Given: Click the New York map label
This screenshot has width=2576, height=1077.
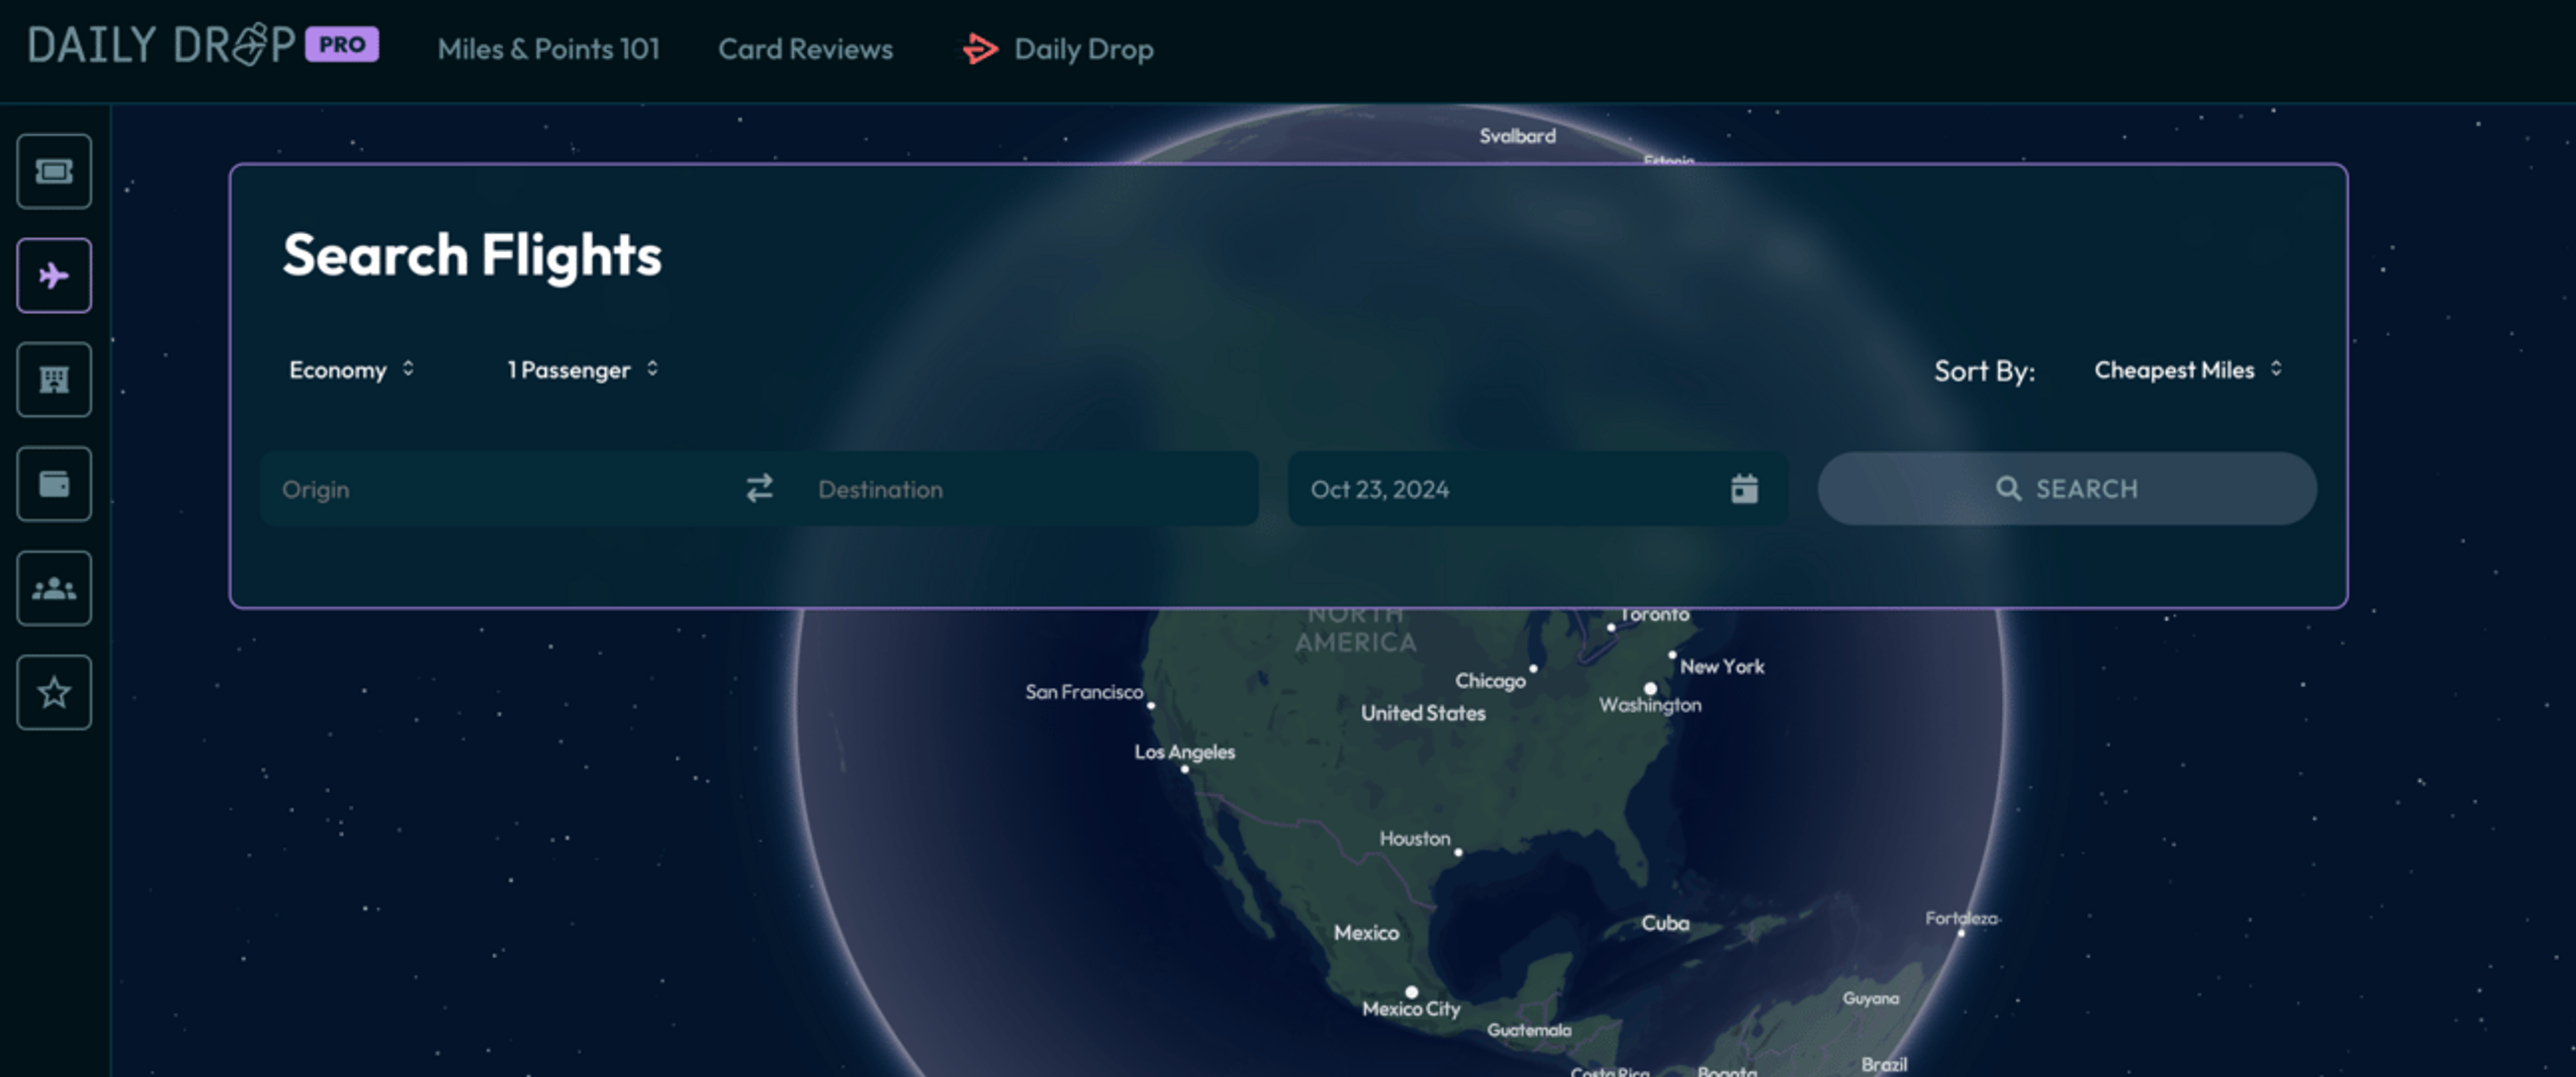Looking at the screenshot, I should (x=1721, y=666).
